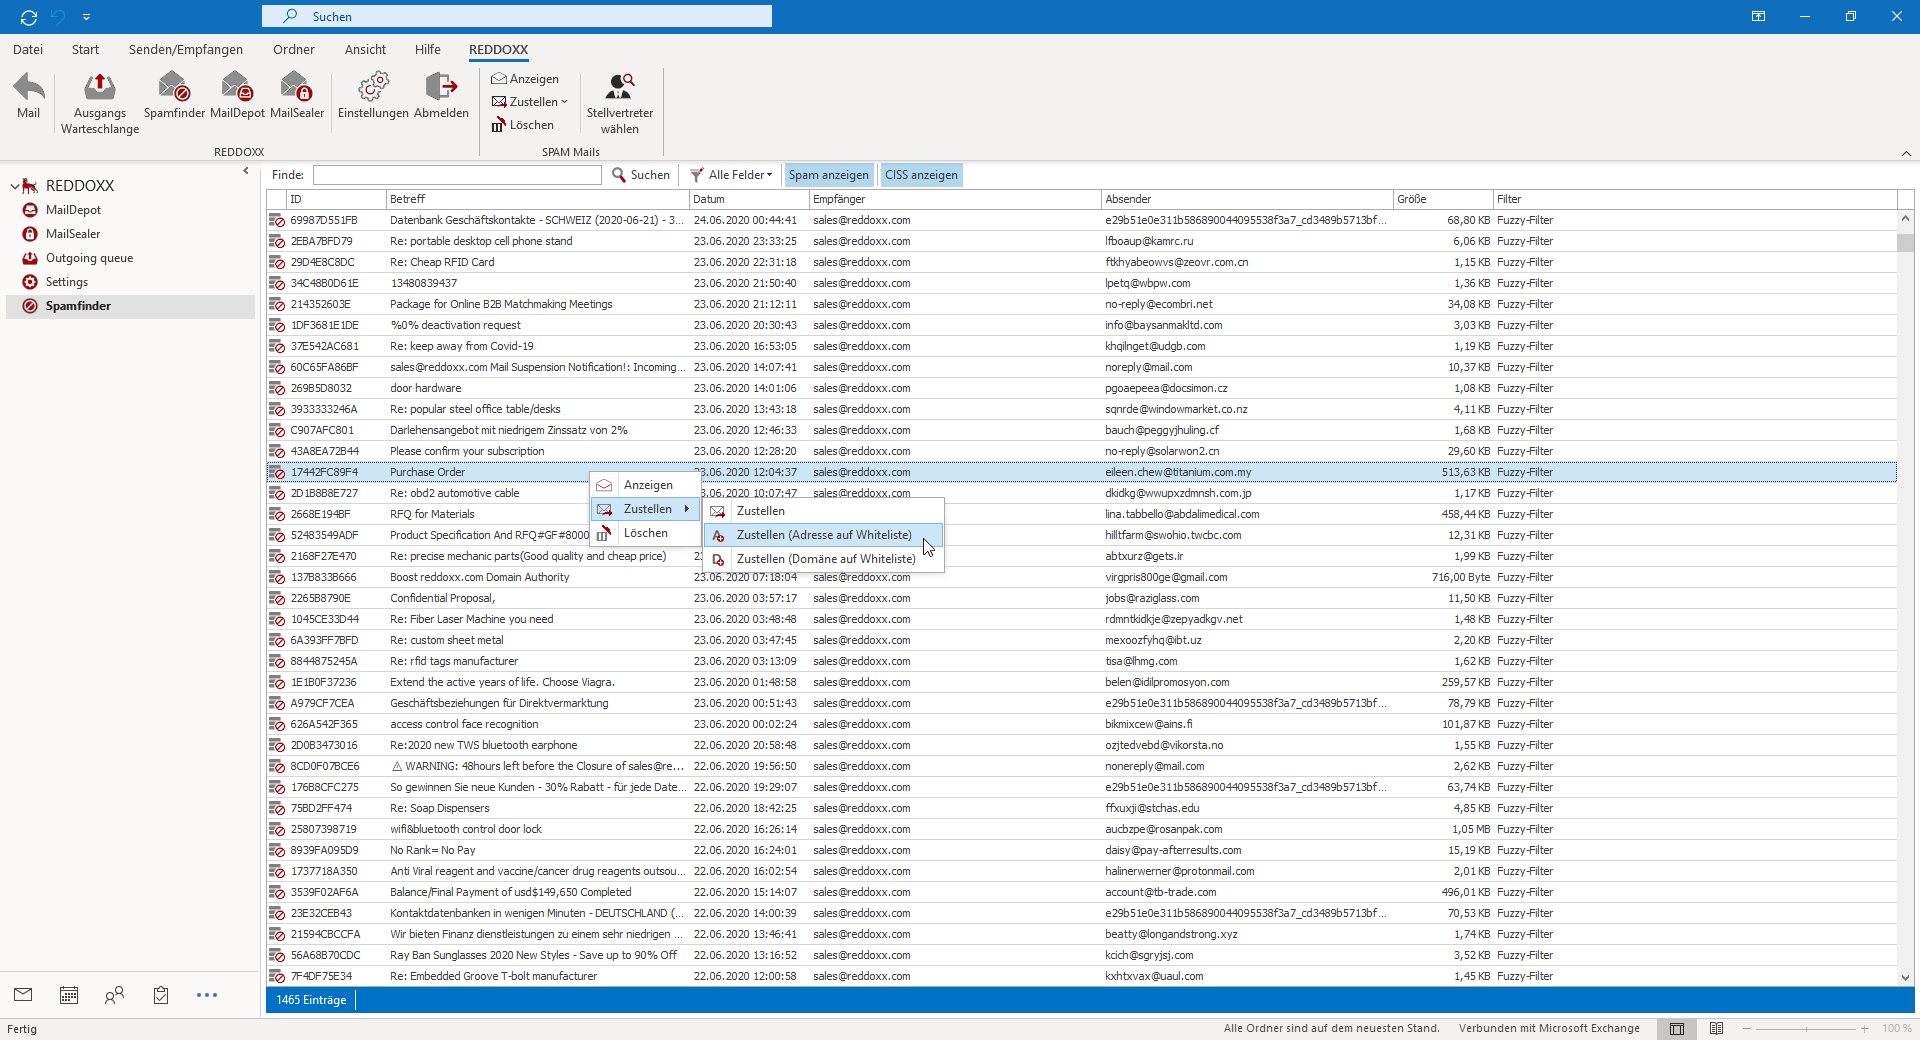Click the Mail ribbon icon
The height and width of the screenshot is (1040, 1920).
pyautogui.click(x=28, y=96)
